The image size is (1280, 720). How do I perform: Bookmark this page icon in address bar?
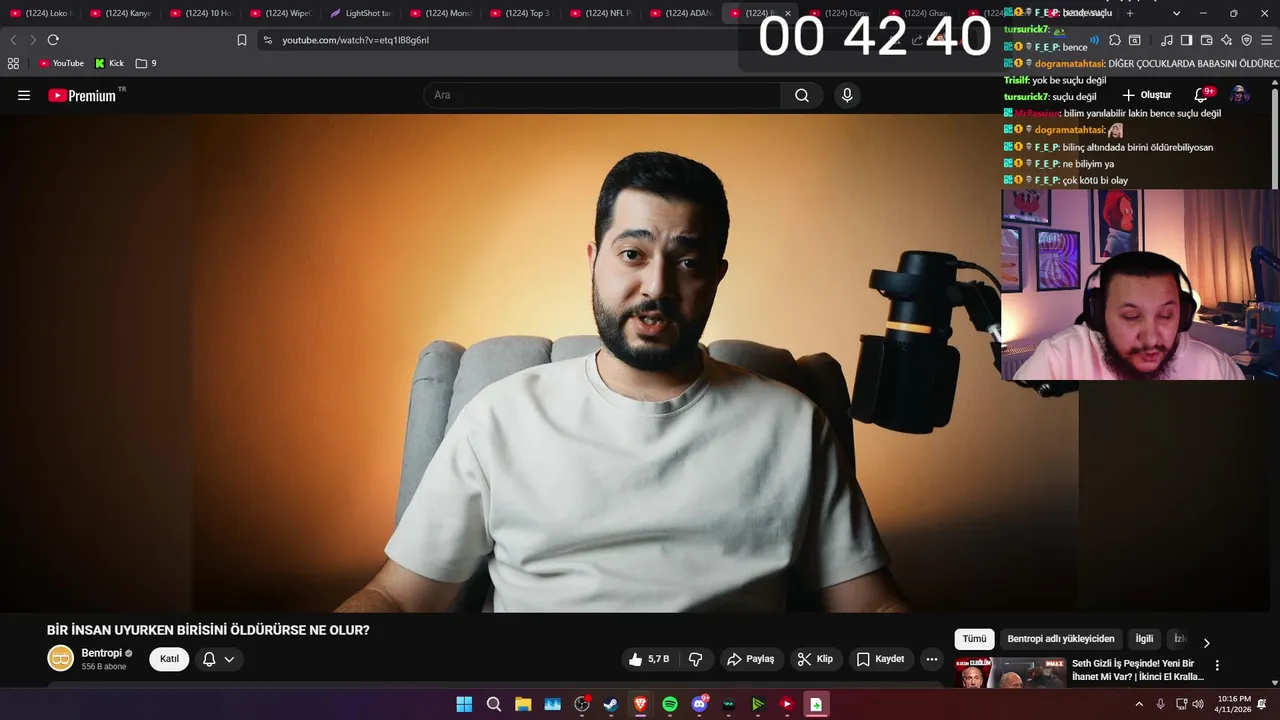click(x=242, y=40)
